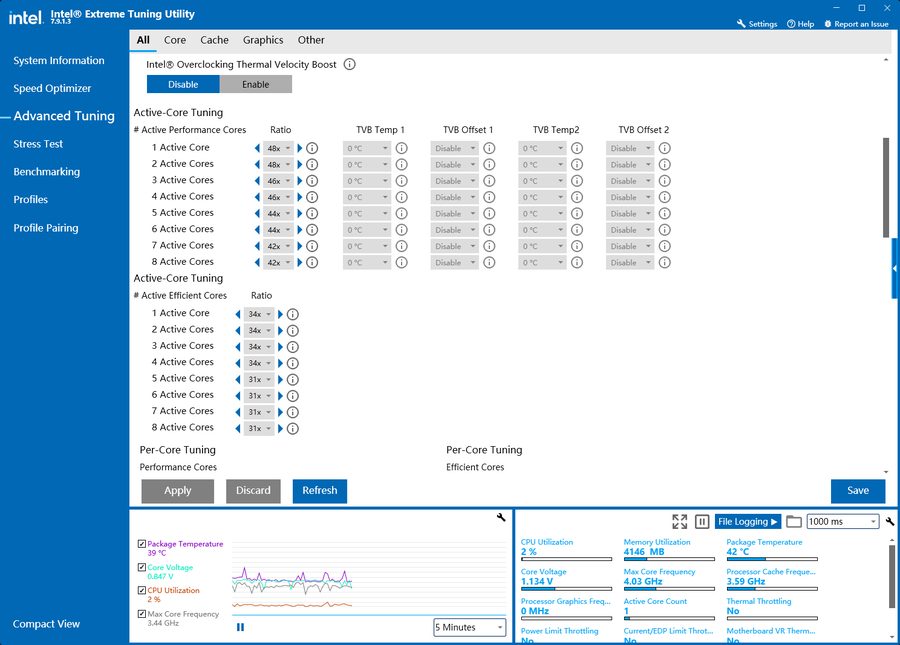Viewport: 900px width, 645px height.
Task: Click the Report an Issue bug icon
Action: click(828, 24)
